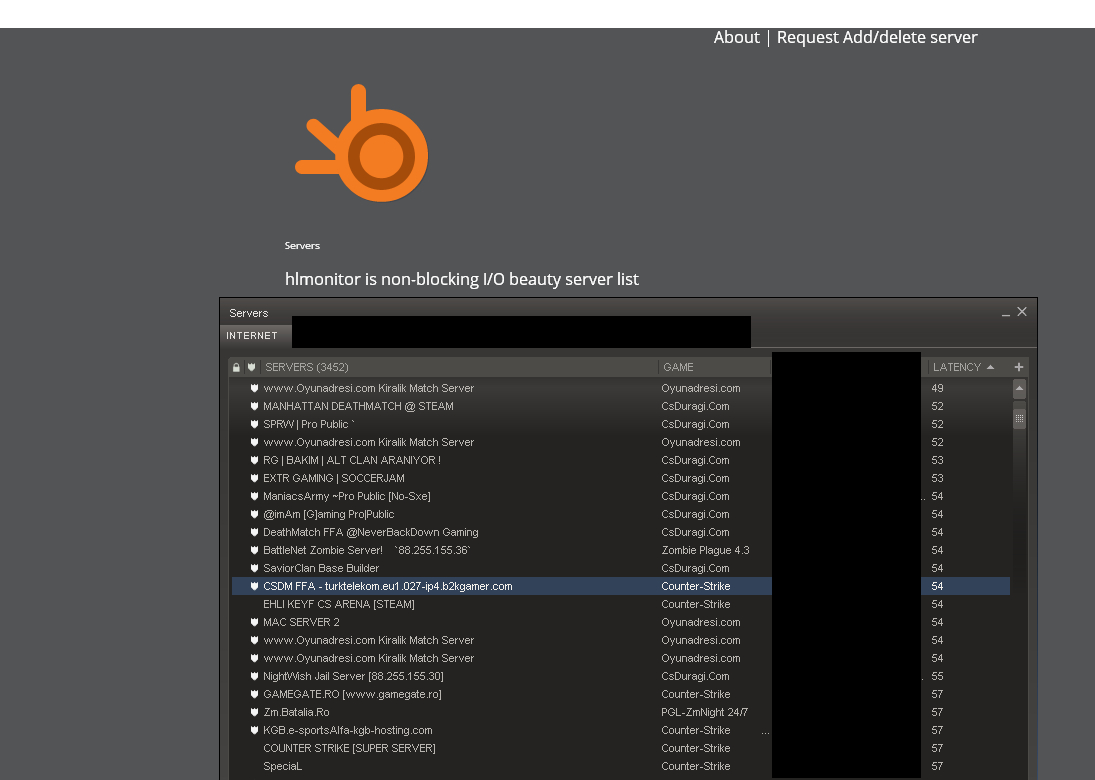Sort by LATENCY column header
1095x780 pixels.
pos(963,367)
